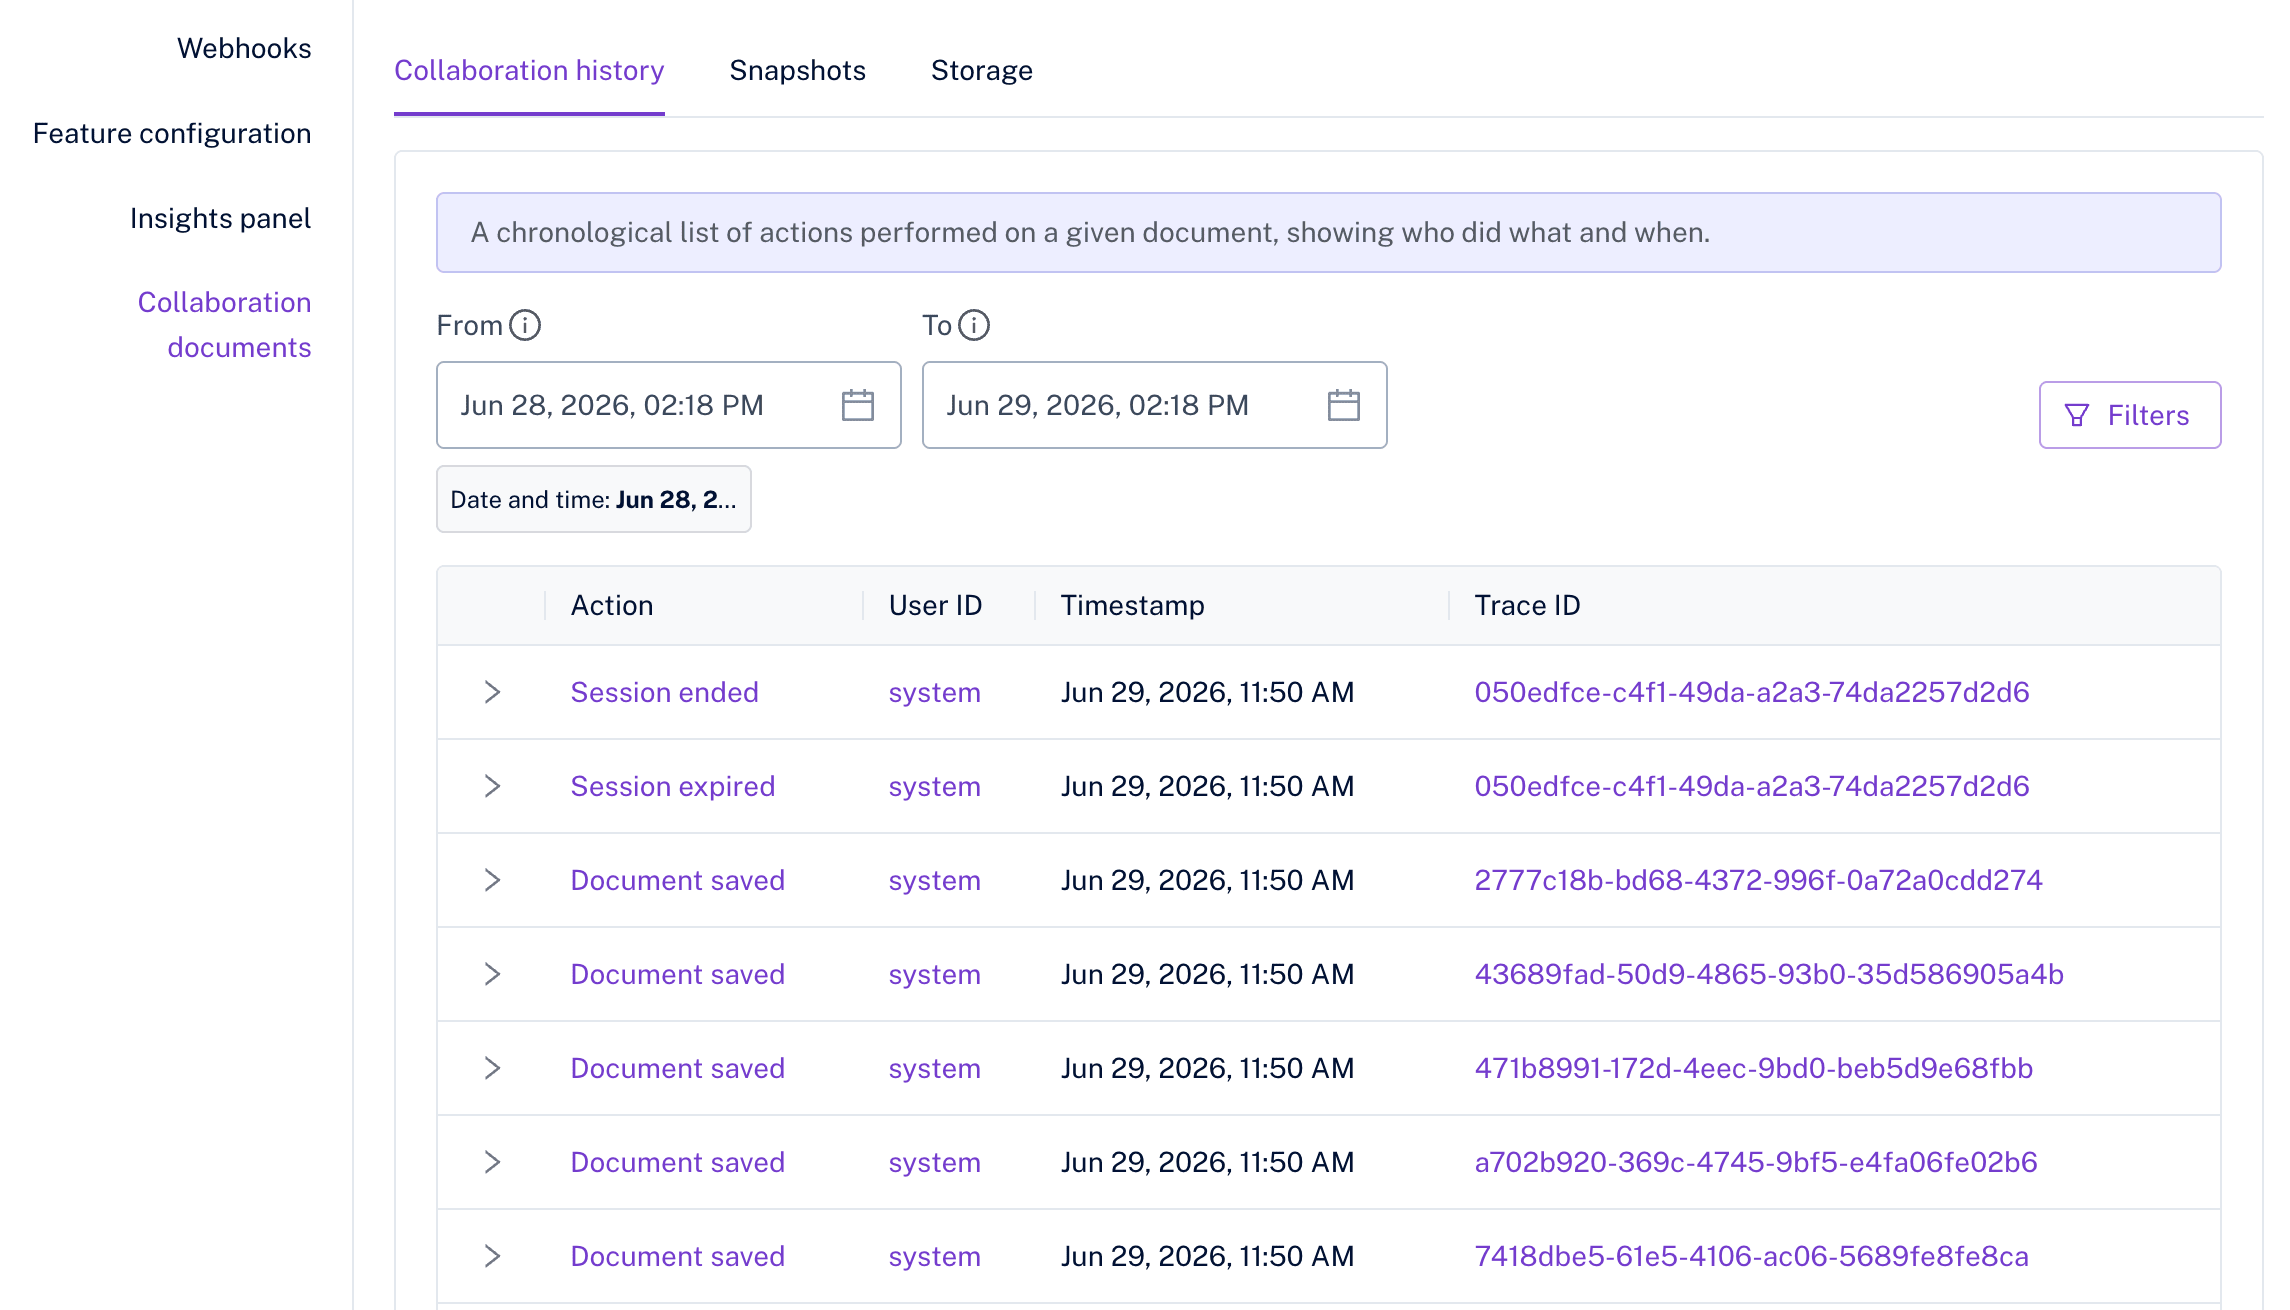Click the Trace ID column header

1527,605
